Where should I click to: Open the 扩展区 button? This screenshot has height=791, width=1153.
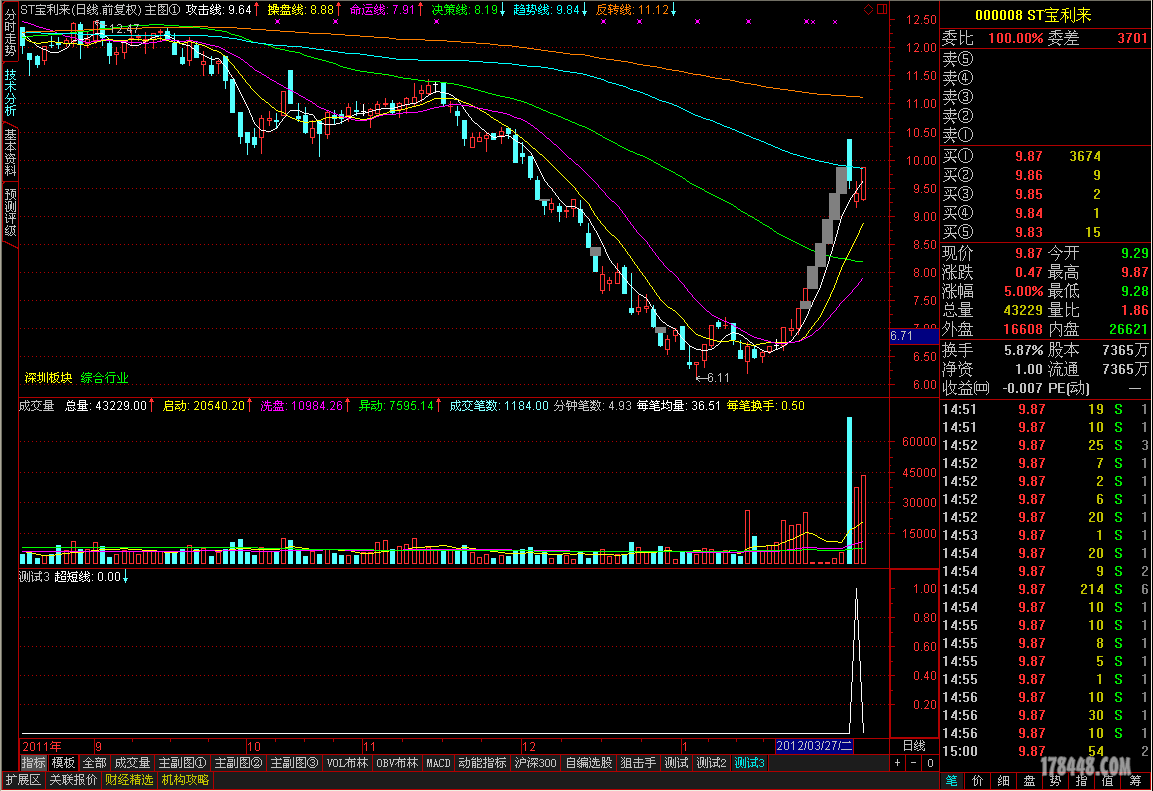tap(24, 780)
